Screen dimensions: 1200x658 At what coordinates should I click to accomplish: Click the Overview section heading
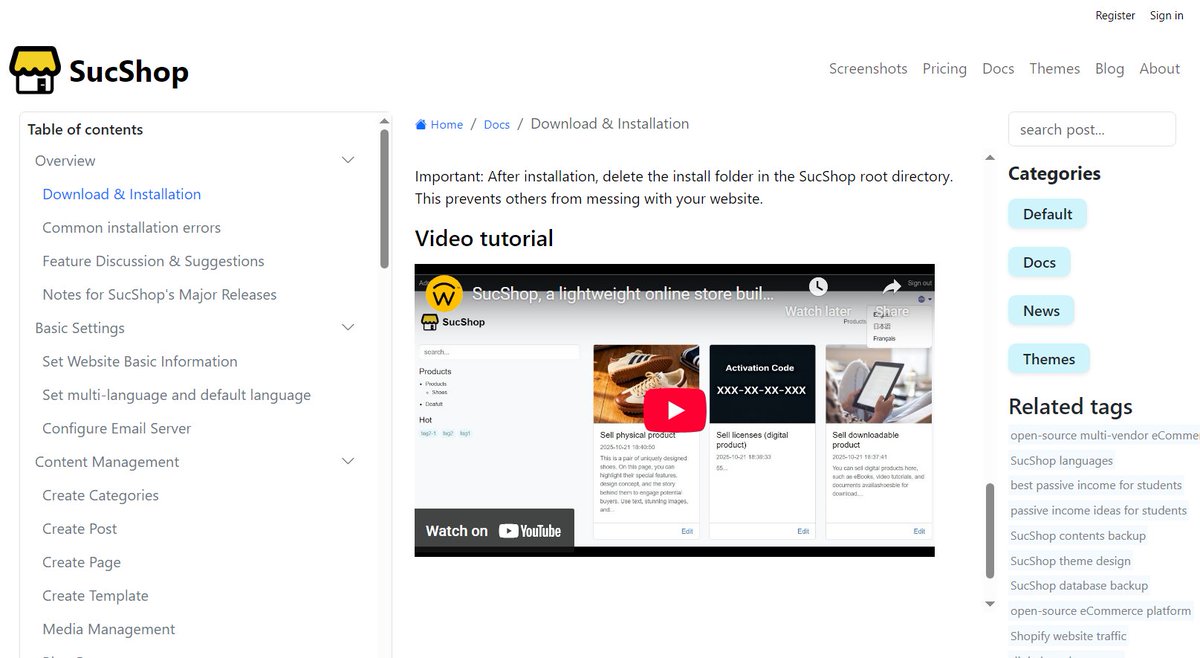click(x=65, y=161)
